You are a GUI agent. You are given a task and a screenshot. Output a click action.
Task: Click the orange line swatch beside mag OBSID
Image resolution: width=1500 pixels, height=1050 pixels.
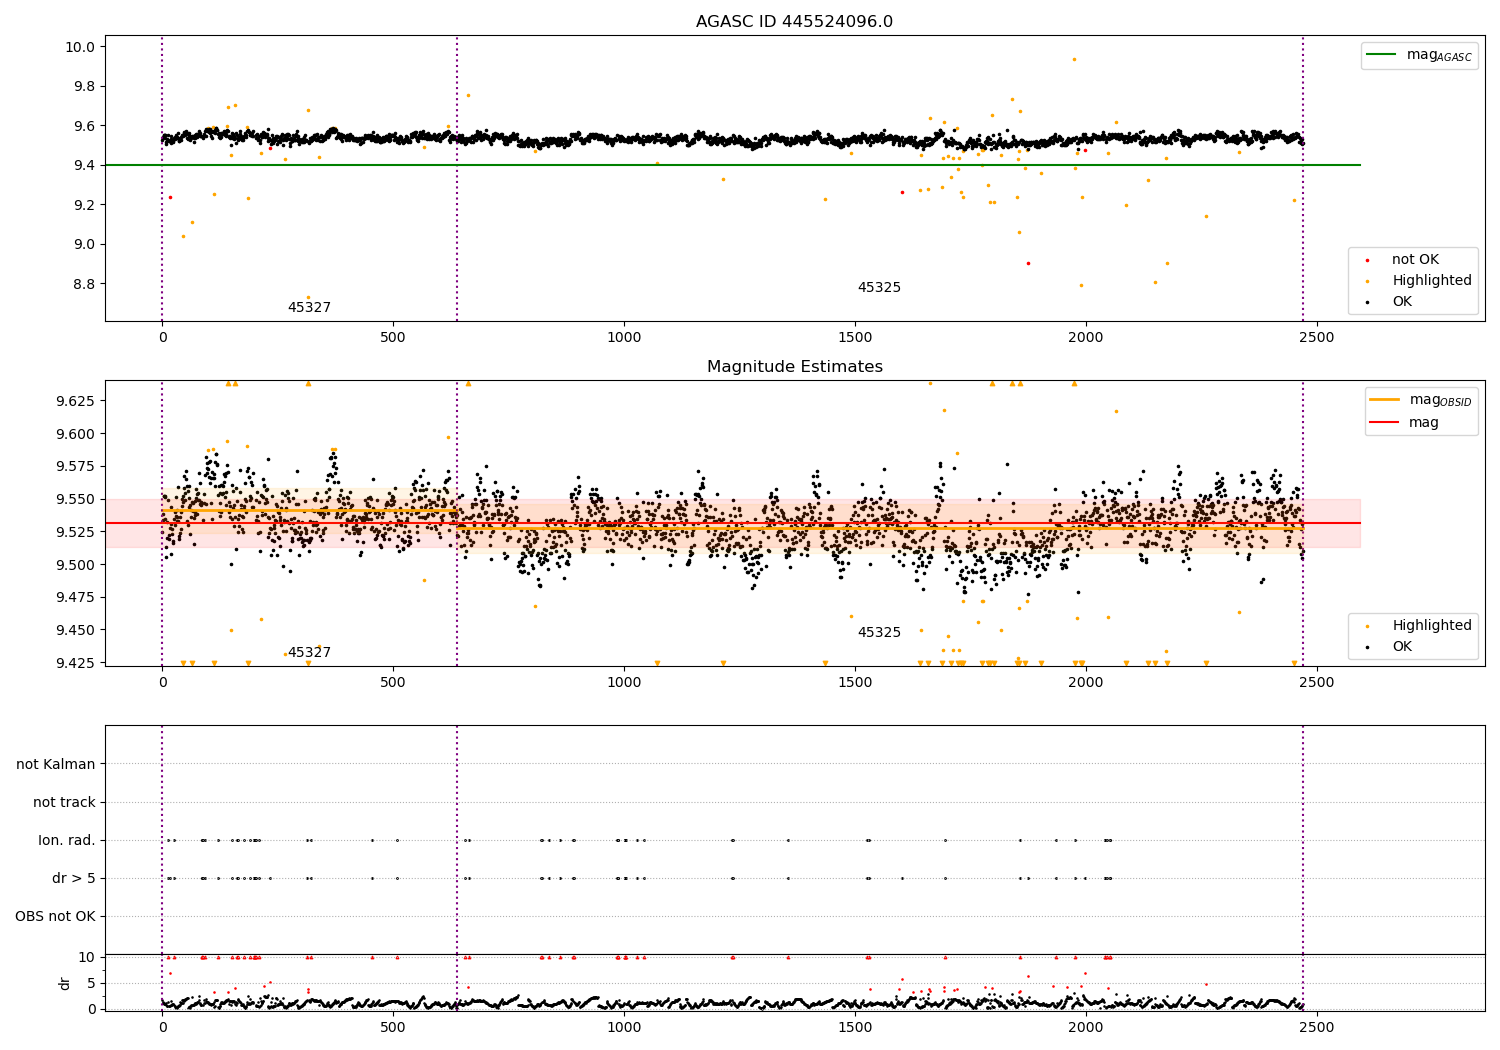pos(1385,400)
